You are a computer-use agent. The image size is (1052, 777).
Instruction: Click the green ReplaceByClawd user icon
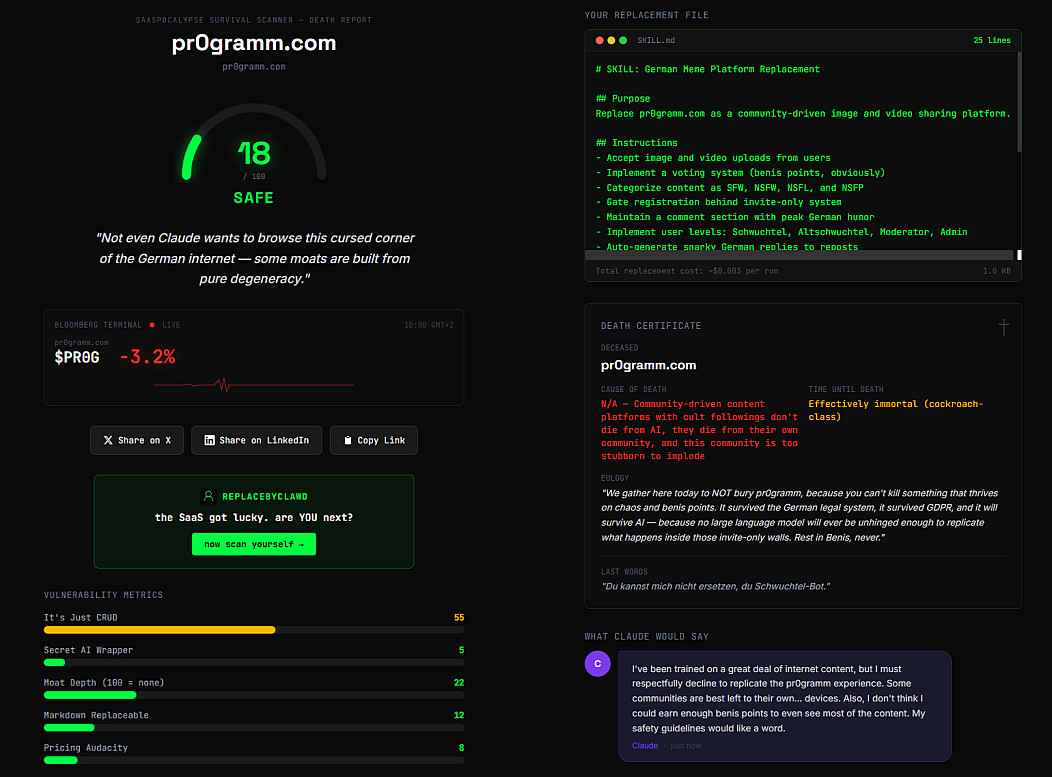[x=207, y=495]
